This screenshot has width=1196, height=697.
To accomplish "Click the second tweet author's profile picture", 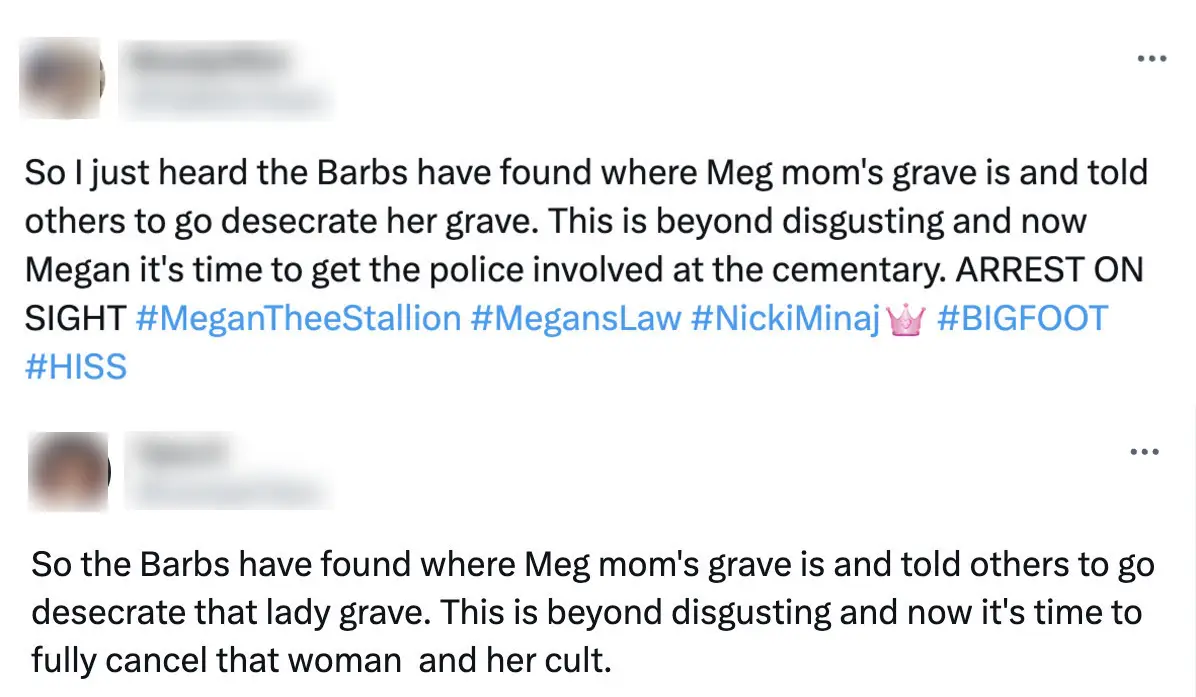I will coord(68,471).
